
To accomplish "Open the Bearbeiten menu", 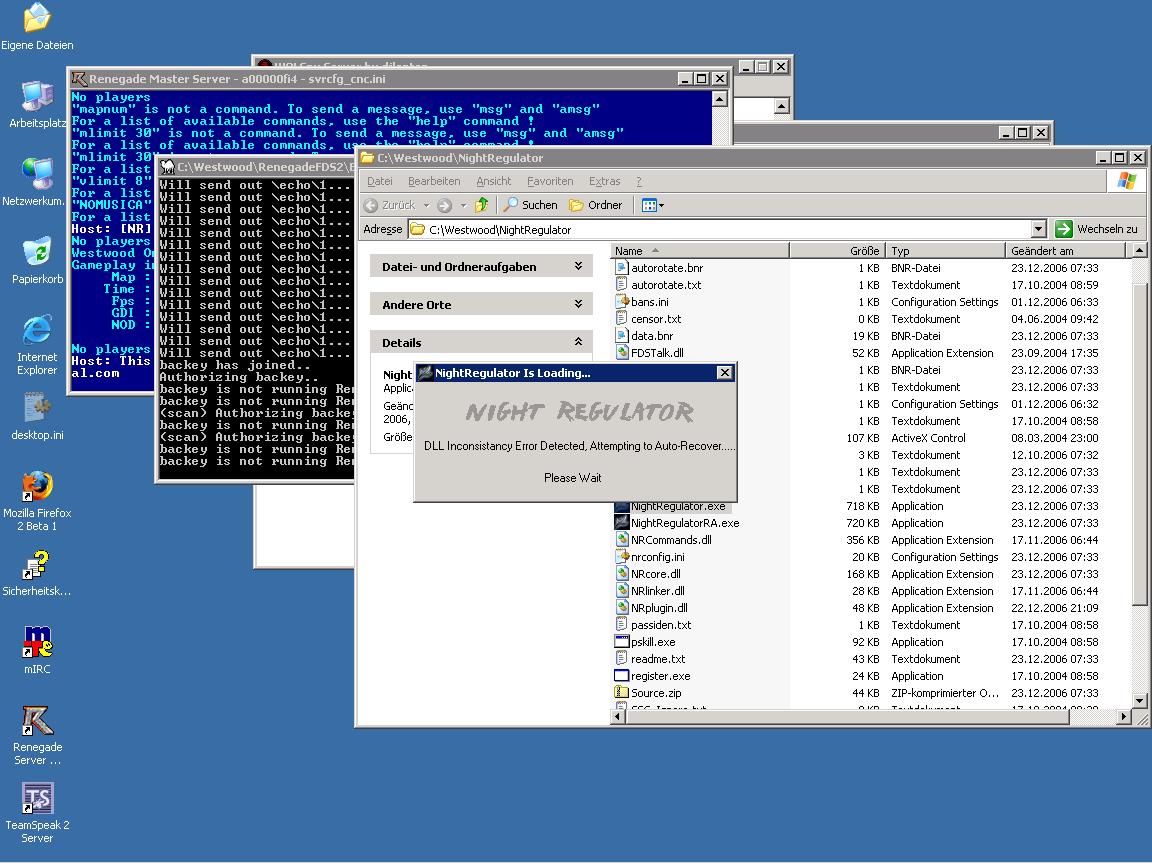I will pyautogui.click(x=434, y=181).
